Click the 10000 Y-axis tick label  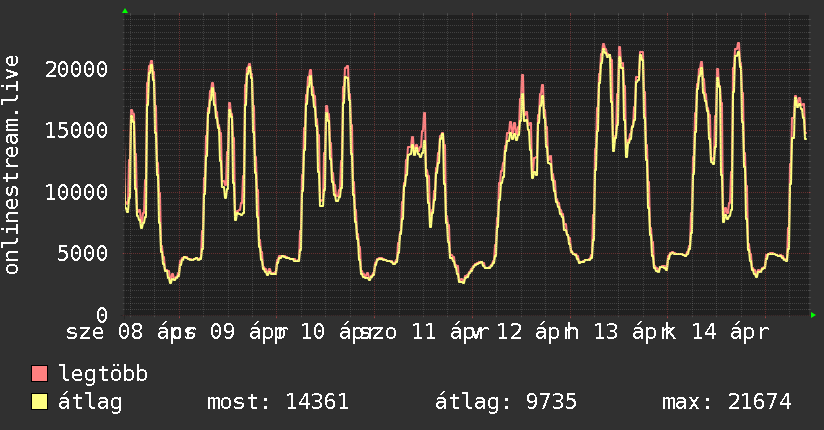coord(78,192)
